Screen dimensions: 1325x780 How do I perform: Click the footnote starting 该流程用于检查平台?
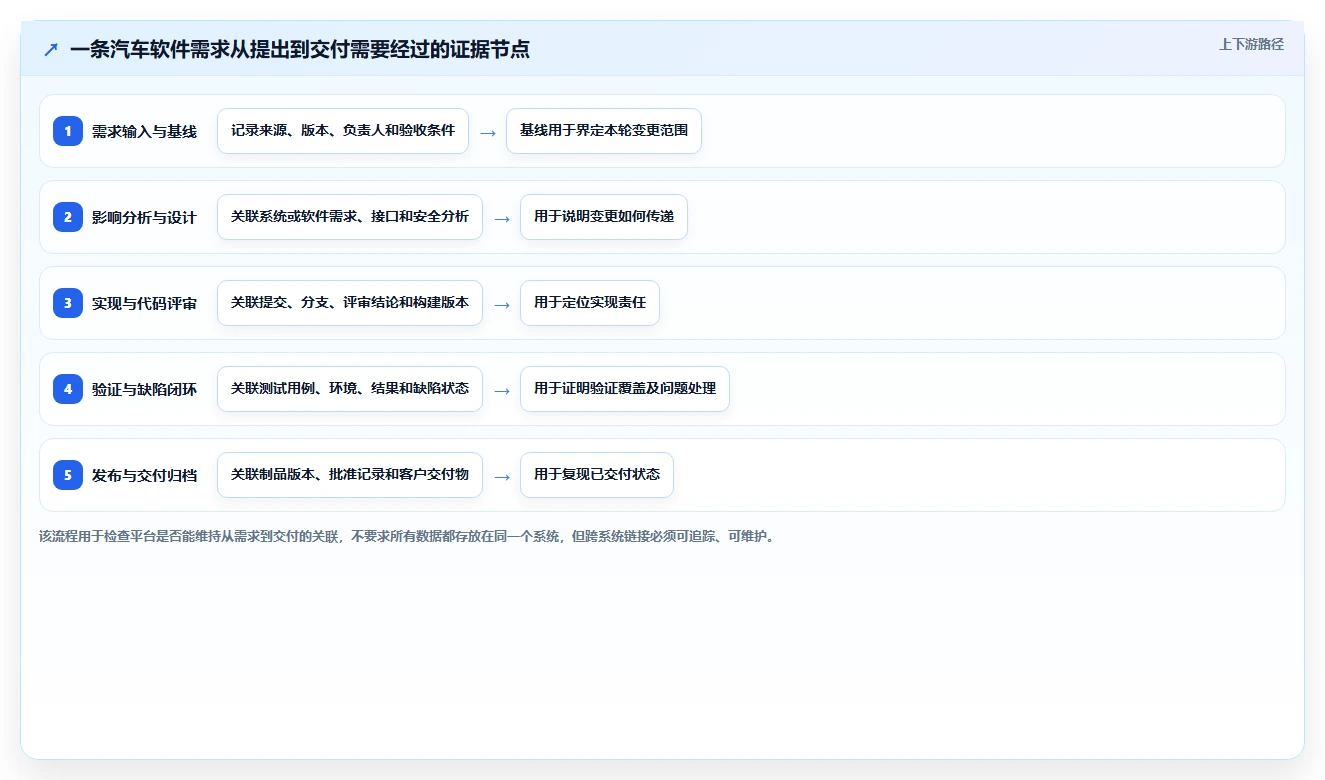point(407,536)
